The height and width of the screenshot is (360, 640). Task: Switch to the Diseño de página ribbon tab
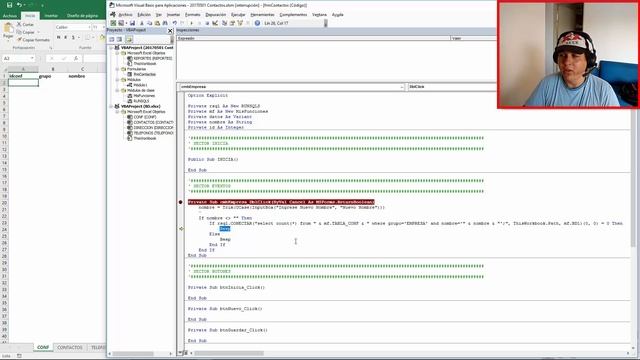82,16
